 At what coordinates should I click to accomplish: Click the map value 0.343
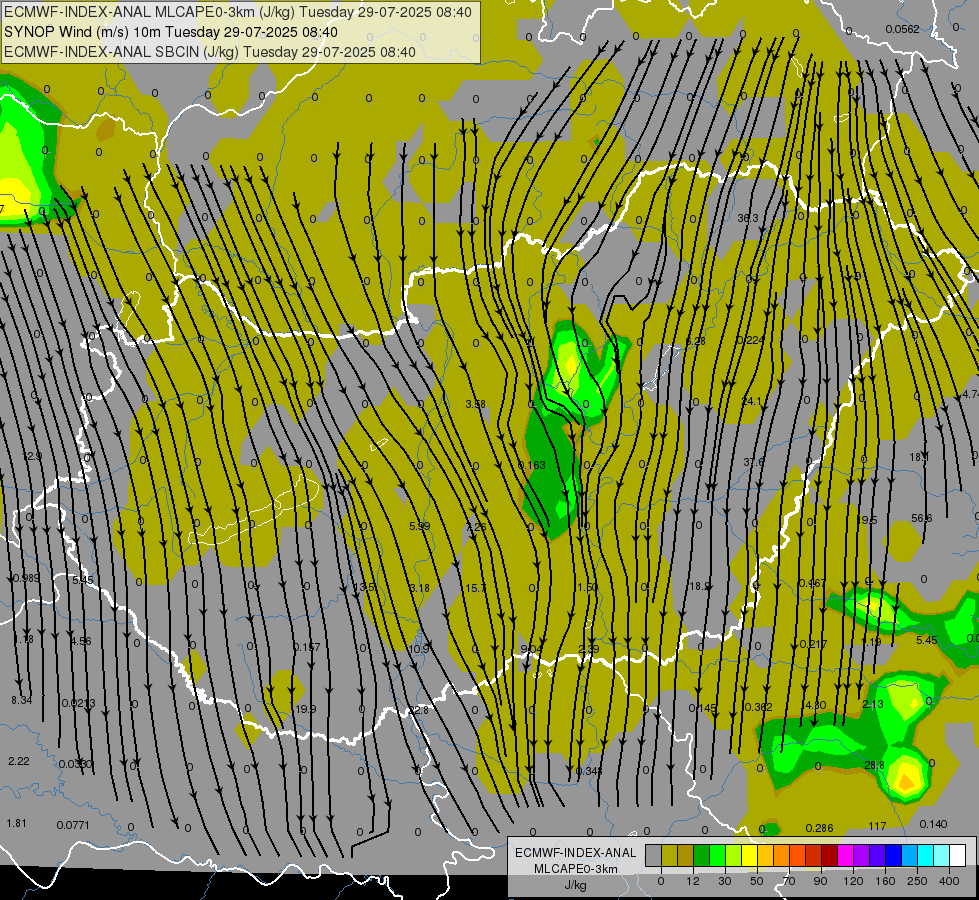pos(589,771)
